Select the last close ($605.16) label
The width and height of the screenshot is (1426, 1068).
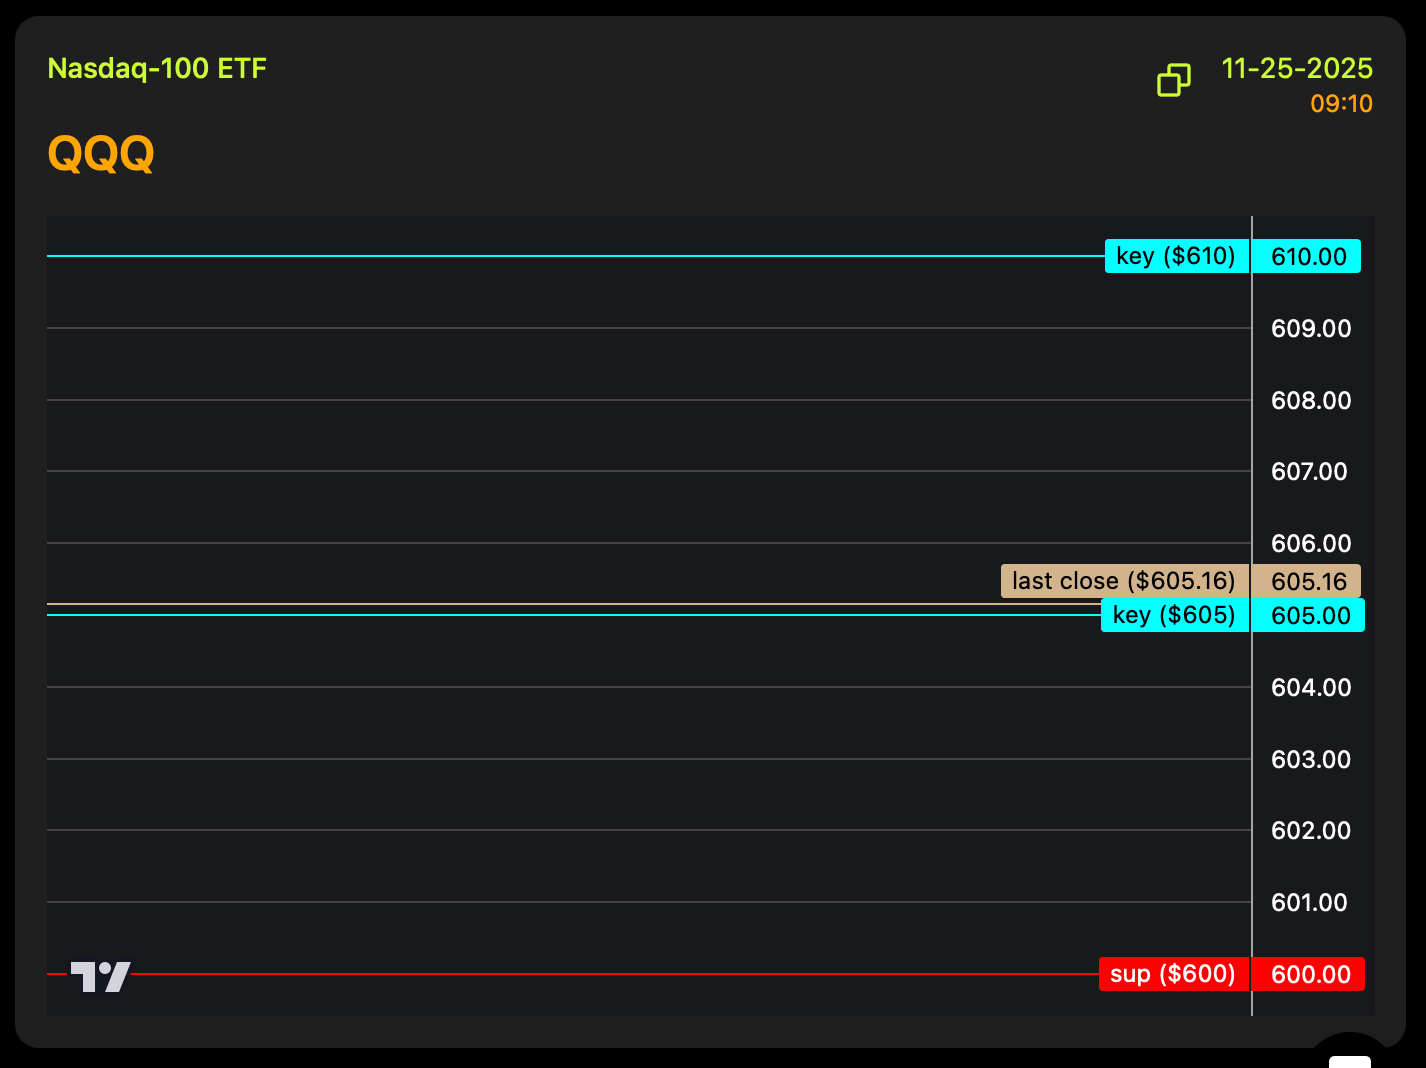click(1125, 581)
